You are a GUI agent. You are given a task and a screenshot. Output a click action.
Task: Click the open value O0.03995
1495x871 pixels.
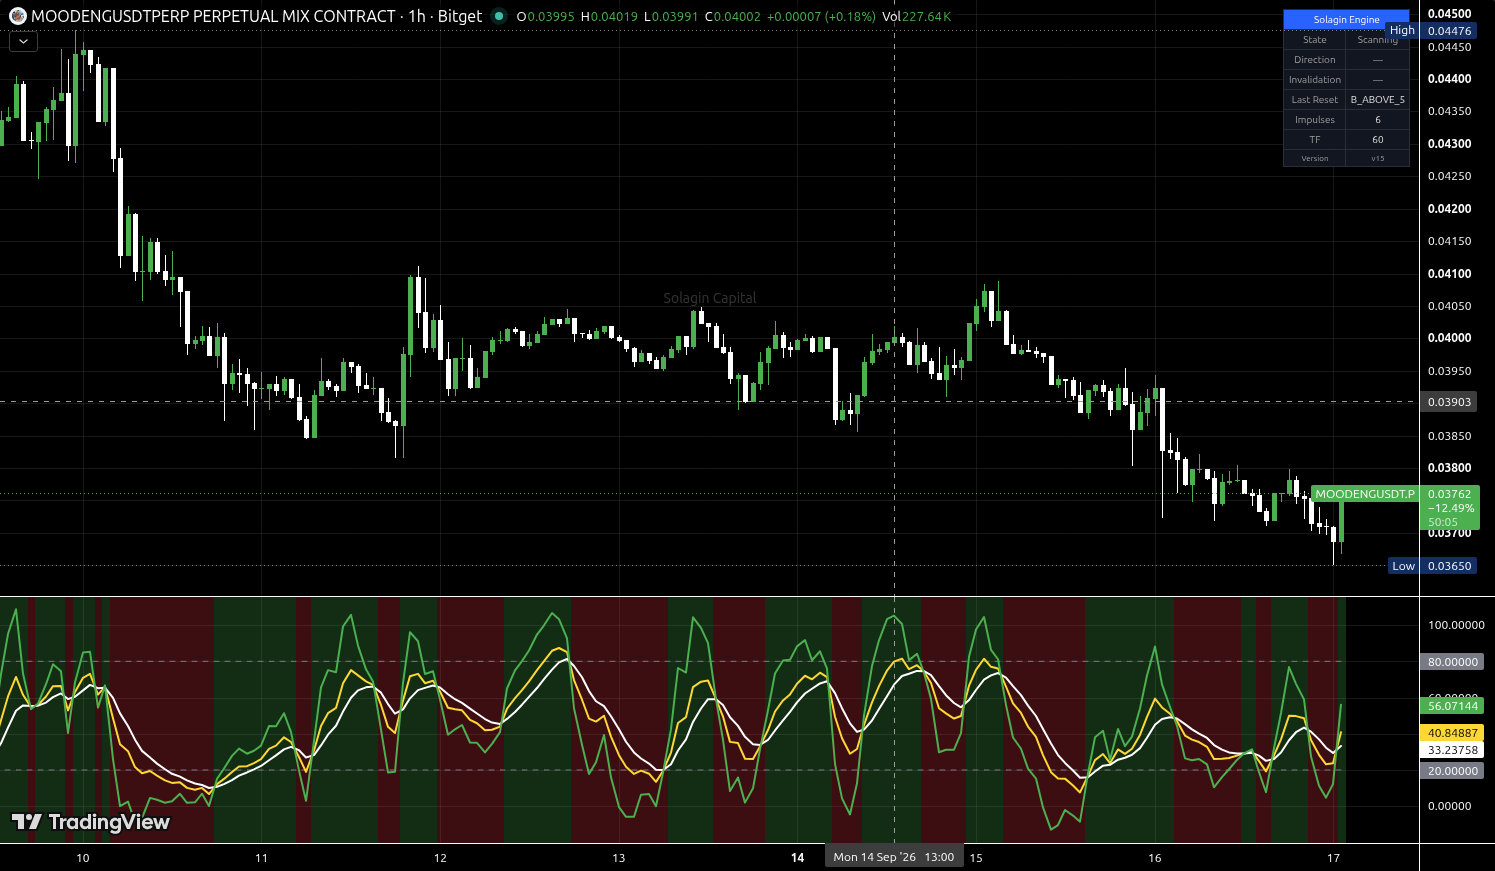pos(545,17)
